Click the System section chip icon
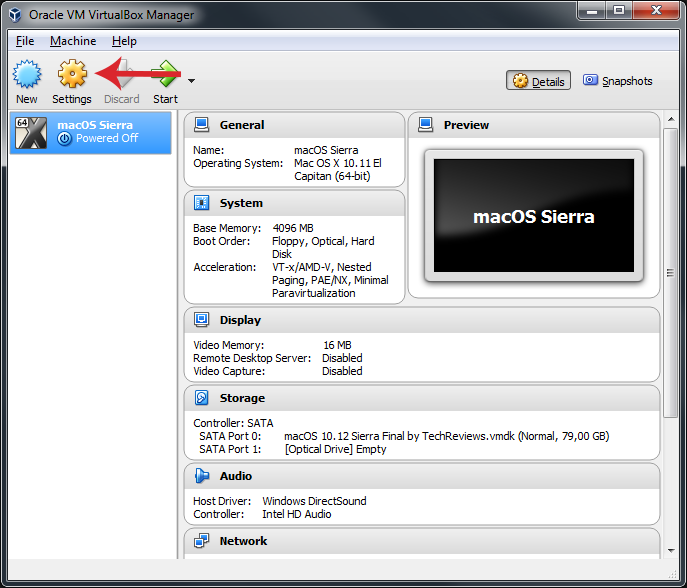This screenshot has width=687, height=588. pyautogui.click(x=202, y=203)
